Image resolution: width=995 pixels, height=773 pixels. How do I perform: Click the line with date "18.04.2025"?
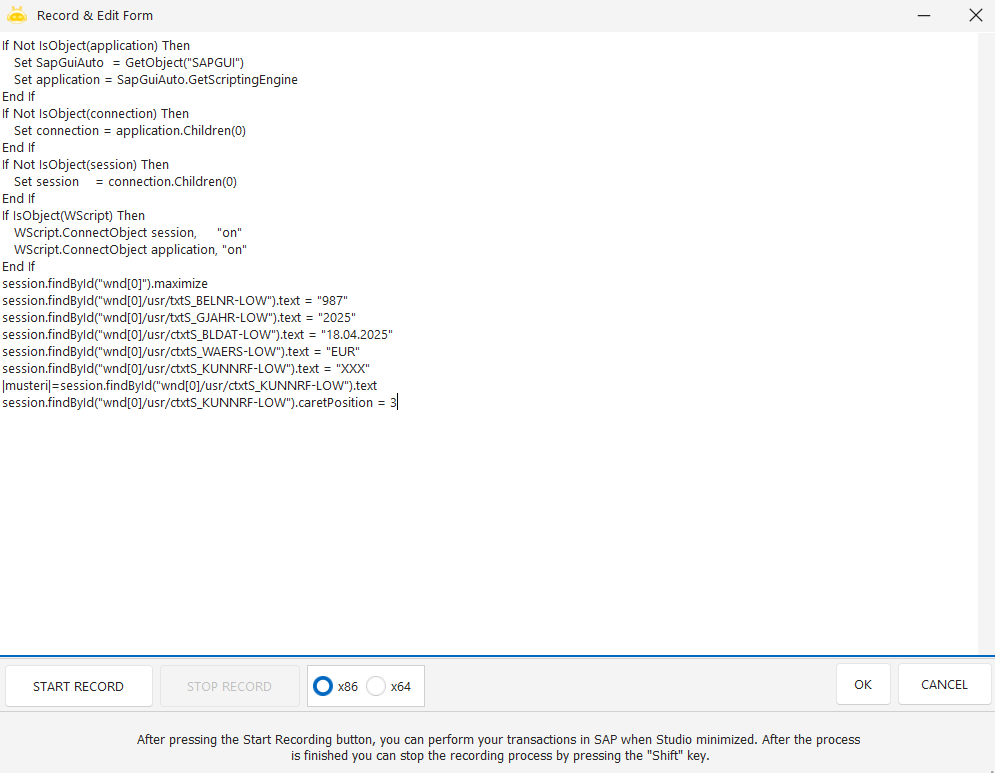(197, 335)
